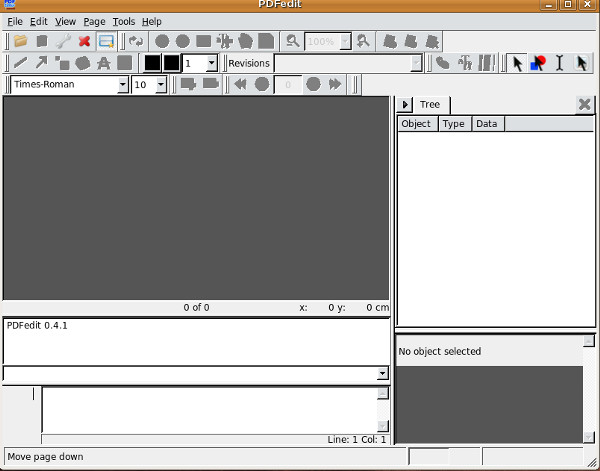
Task: Click the magnifier right of zoom box
Action: pyautogui.click(x=363, y=41)
